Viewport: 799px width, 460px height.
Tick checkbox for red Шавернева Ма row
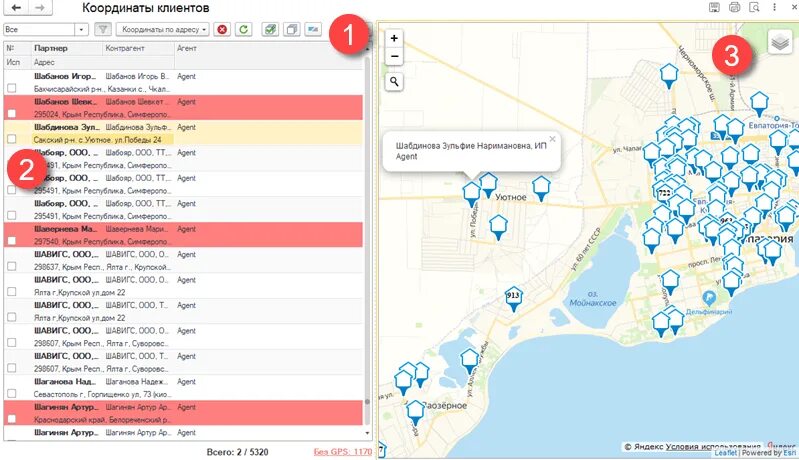click(x=12, y=241)
